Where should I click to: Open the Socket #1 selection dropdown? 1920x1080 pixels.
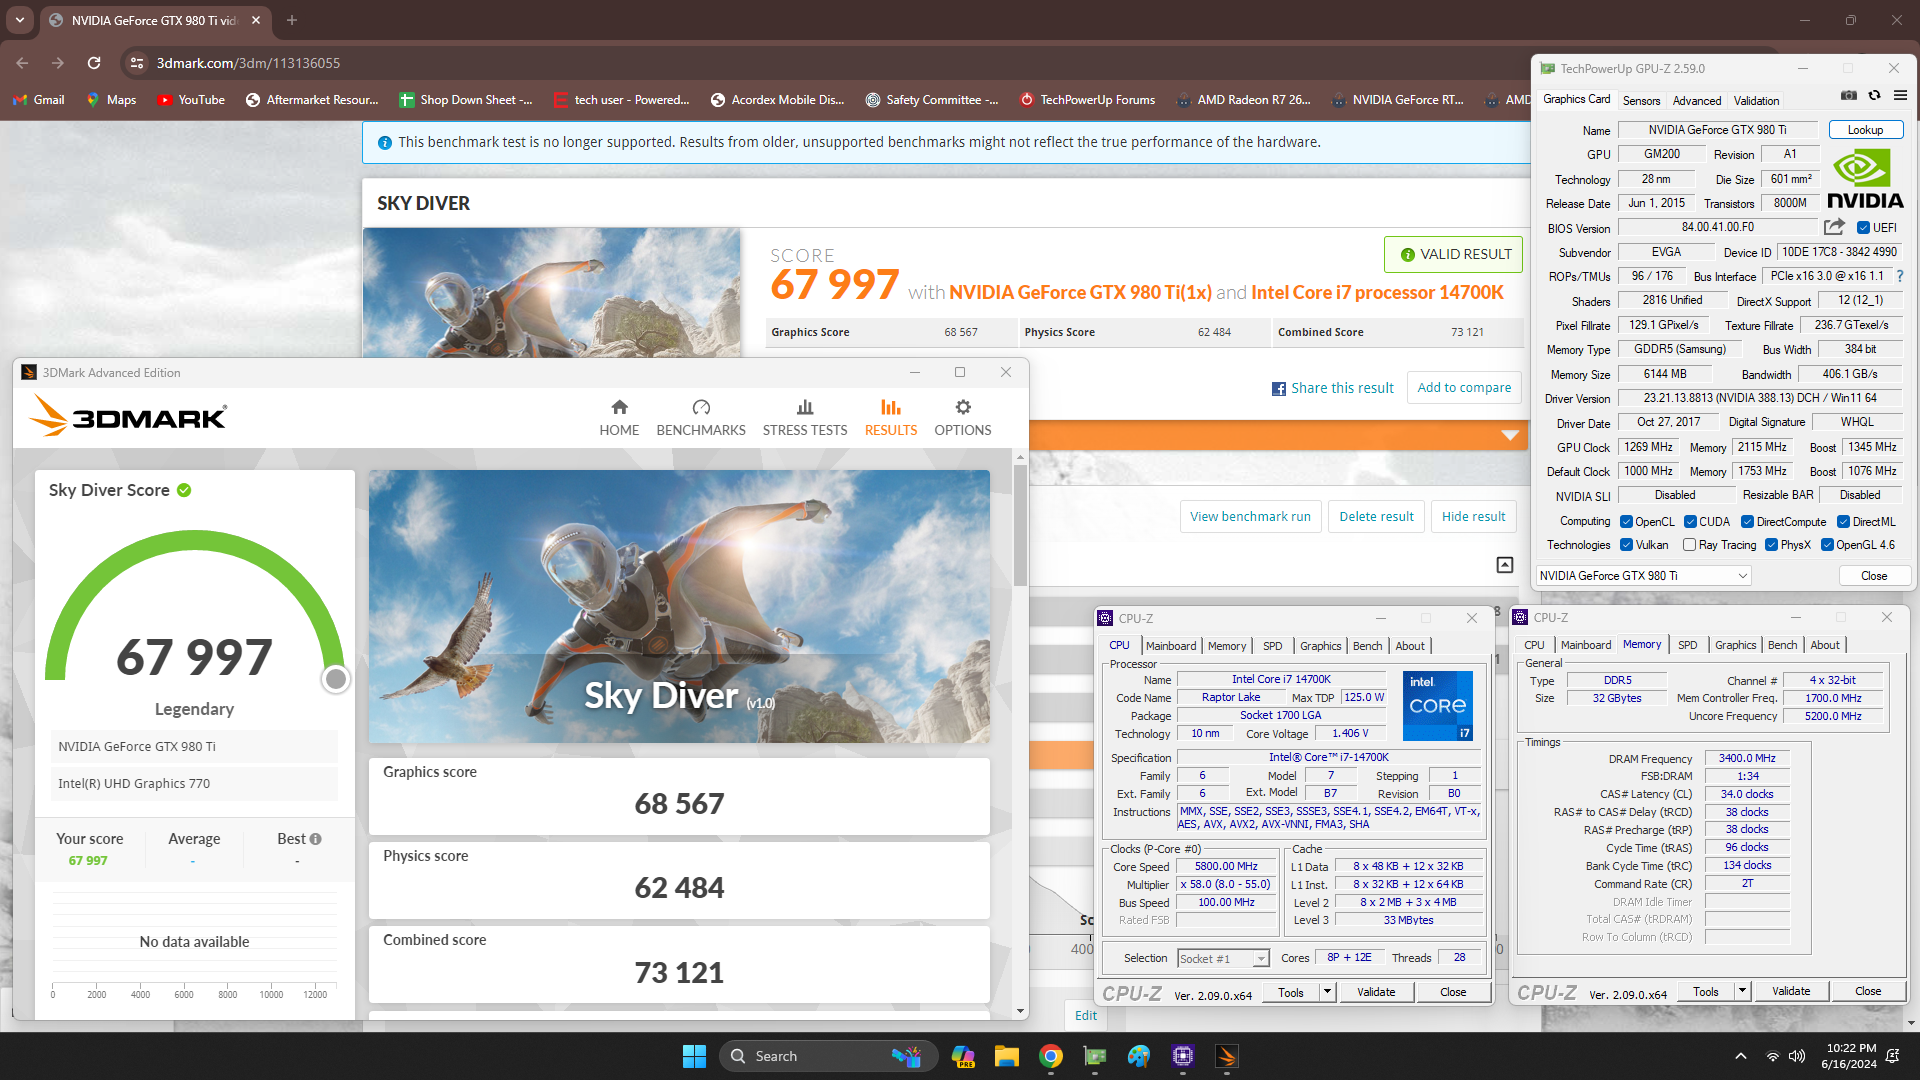(1223, 959)
